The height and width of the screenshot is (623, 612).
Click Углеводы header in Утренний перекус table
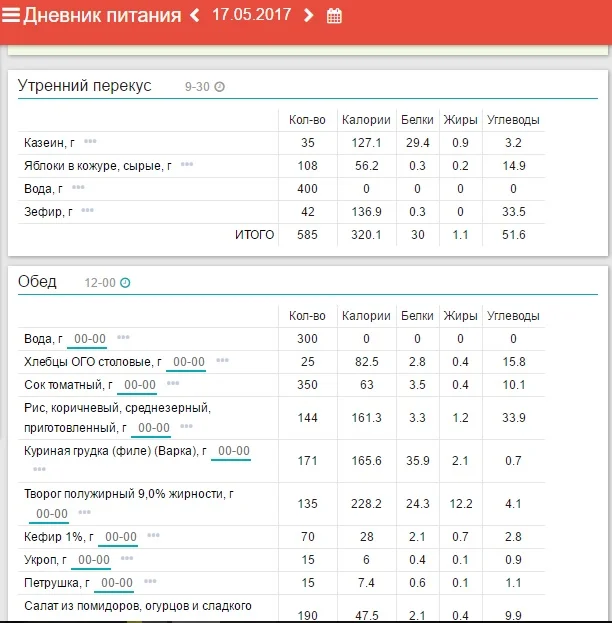pos(513,120)
